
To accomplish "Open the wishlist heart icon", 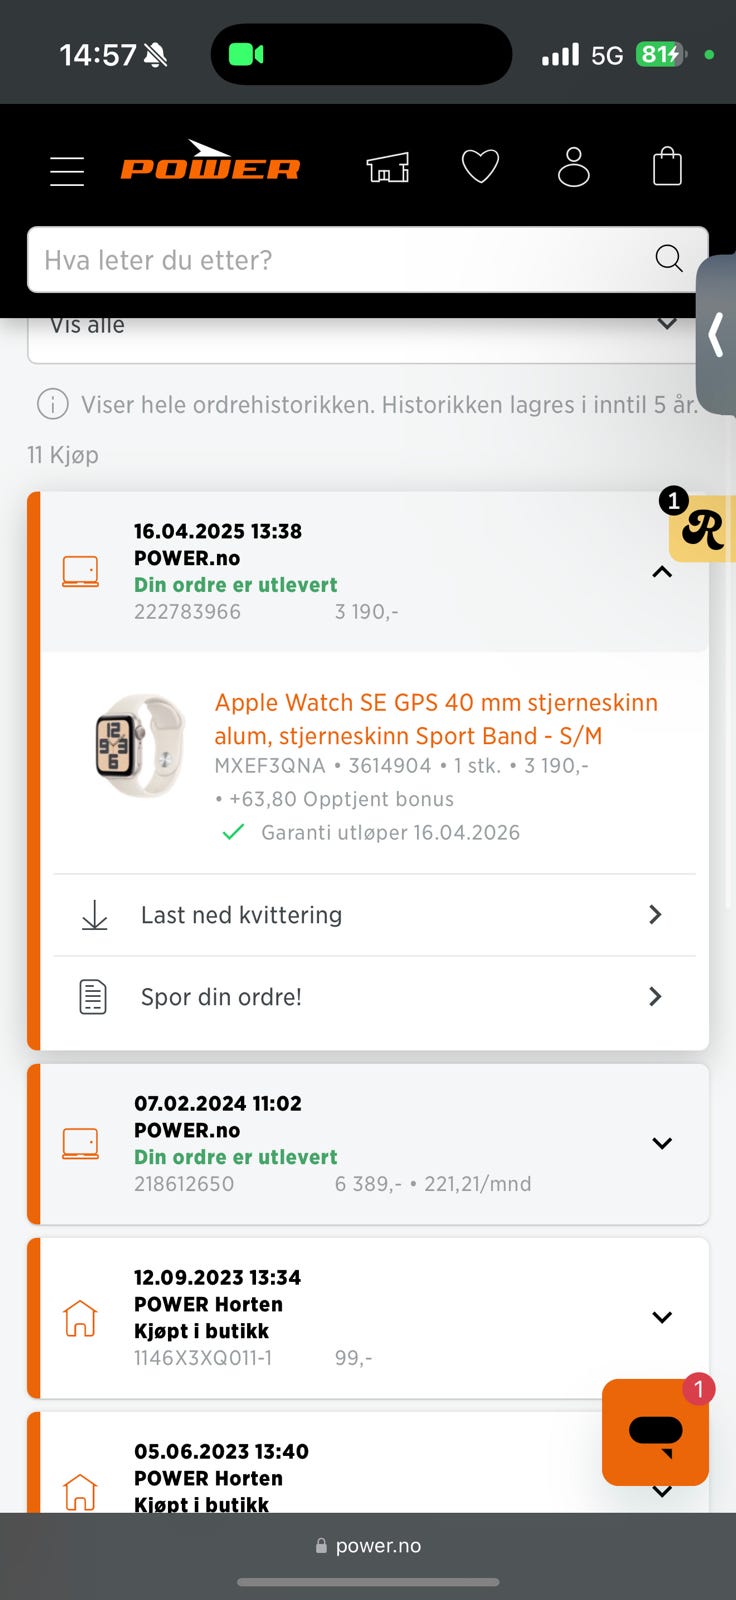I will (x=480, y=166).
